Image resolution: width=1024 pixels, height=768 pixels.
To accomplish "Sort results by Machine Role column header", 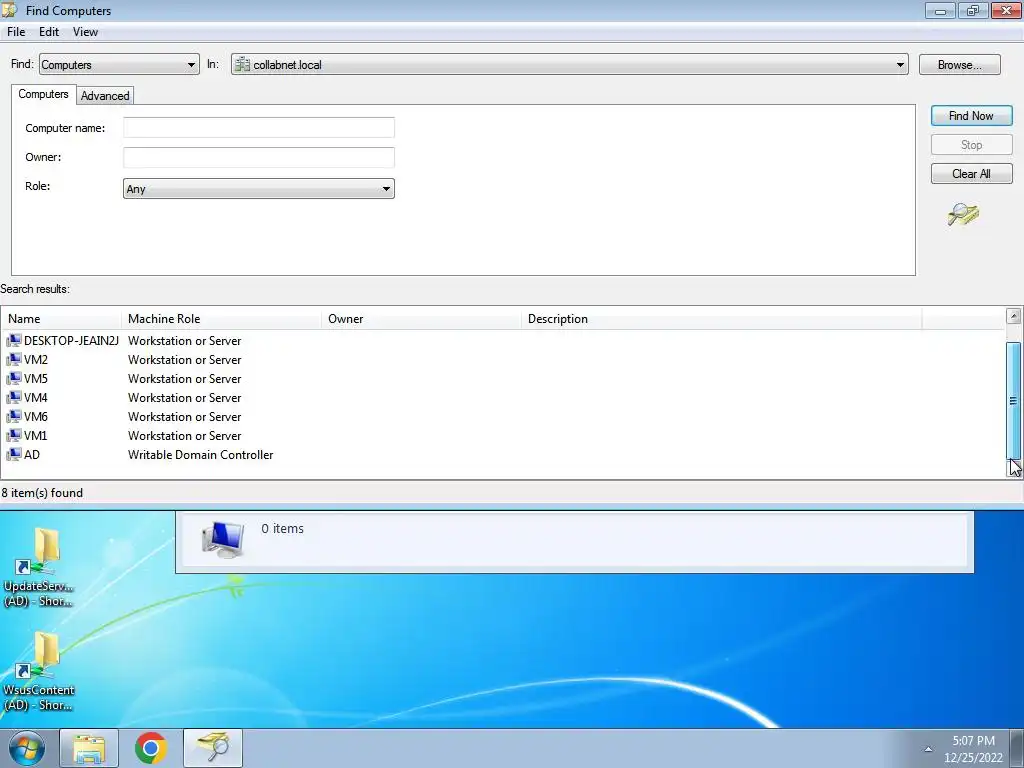I will (x=221, y=319).
